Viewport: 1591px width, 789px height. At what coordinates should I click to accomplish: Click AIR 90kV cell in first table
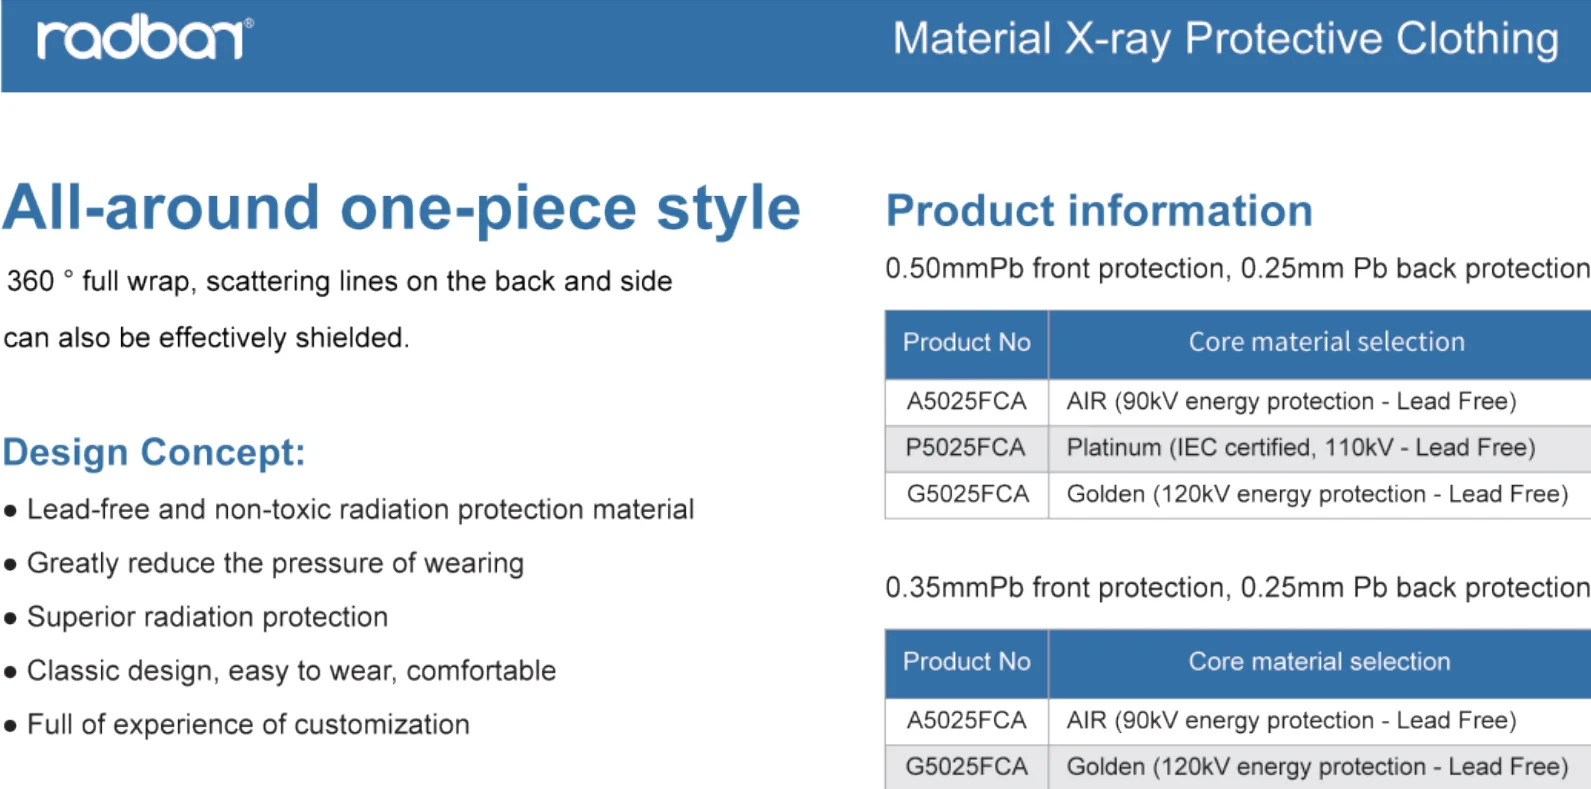tap(1320, 401)
